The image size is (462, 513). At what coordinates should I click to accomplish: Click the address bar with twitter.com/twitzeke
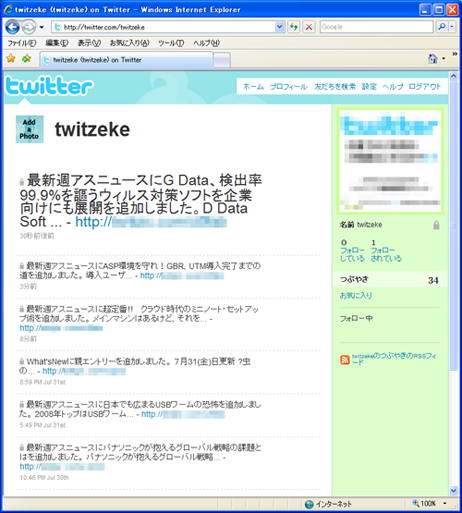coord(163,27)
